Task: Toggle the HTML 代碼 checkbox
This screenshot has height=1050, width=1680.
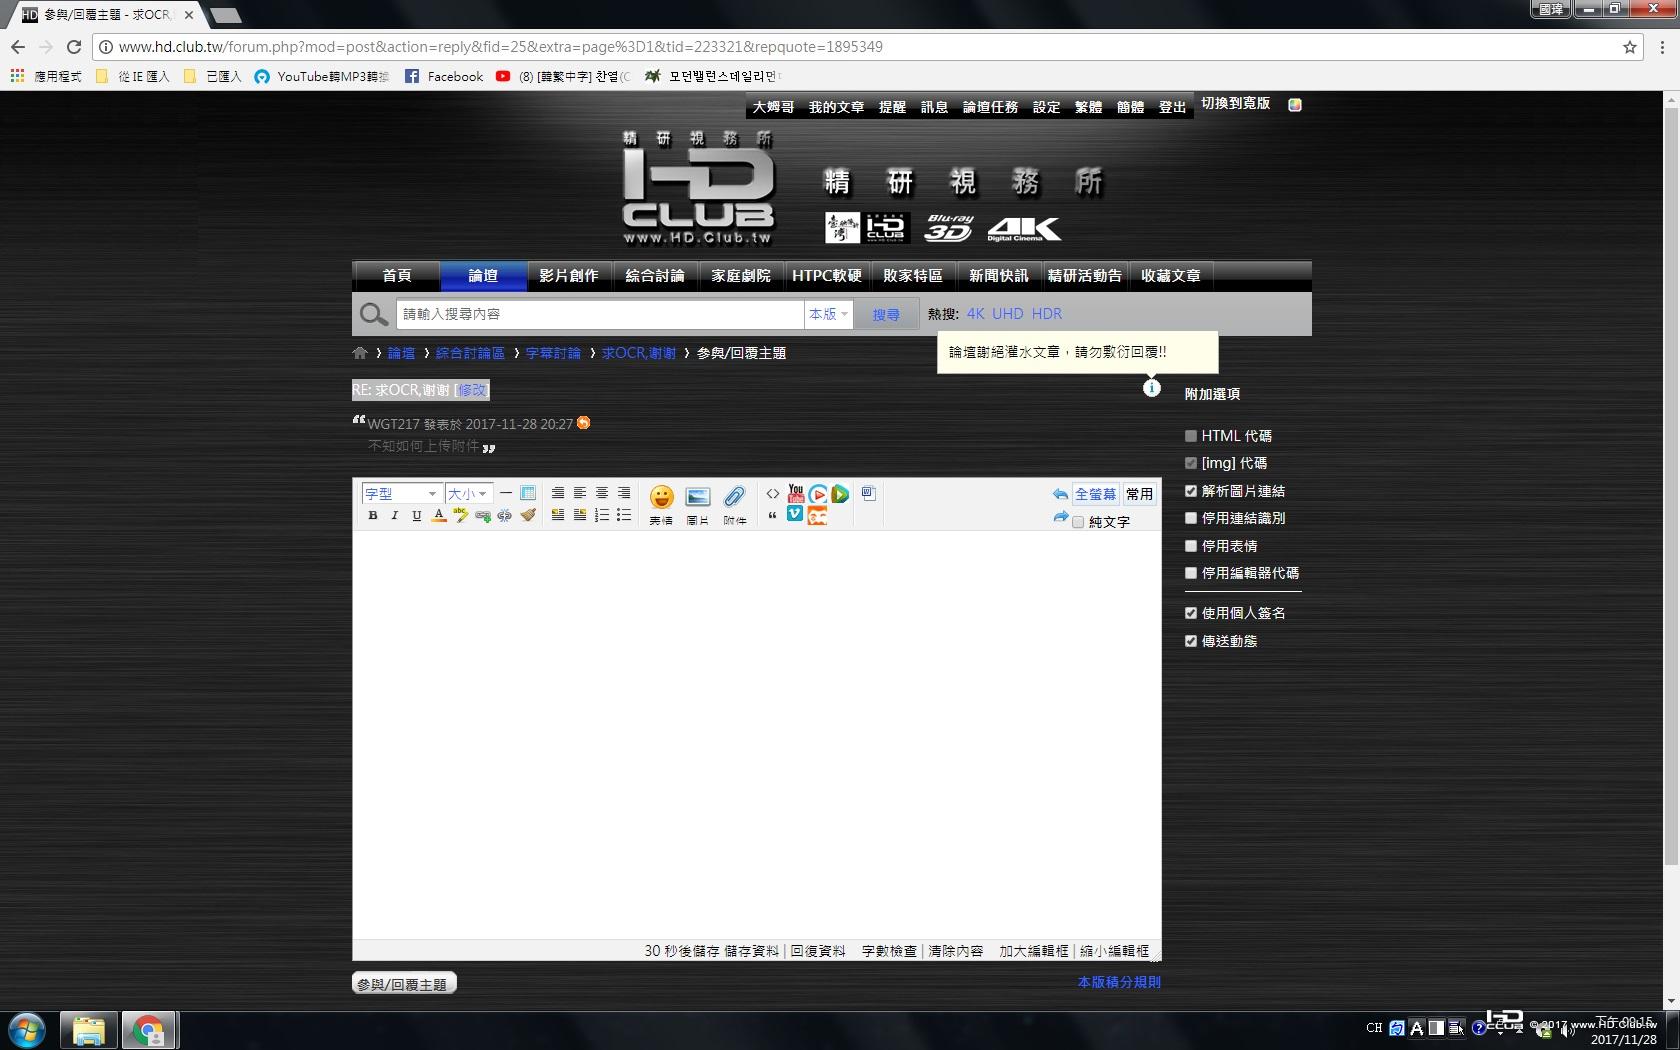Action: coord(1191,436)
